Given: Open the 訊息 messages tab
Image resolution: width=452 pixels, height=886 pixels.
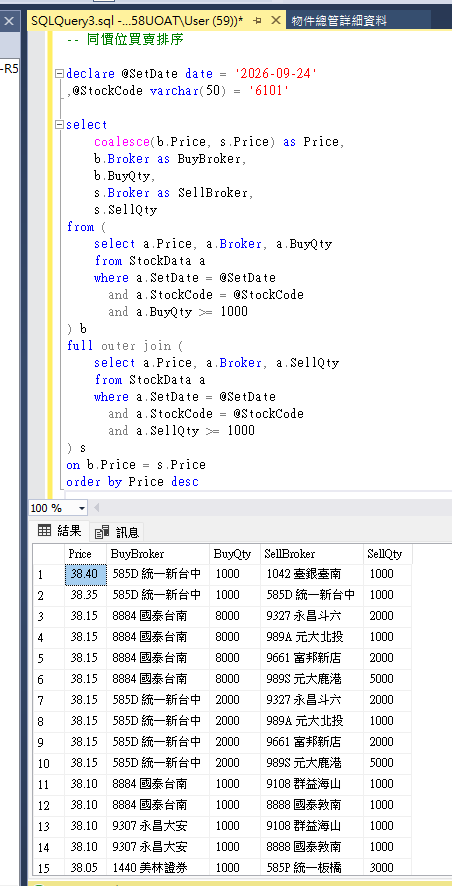Looking at the screenshot, I should pos(117,532).
